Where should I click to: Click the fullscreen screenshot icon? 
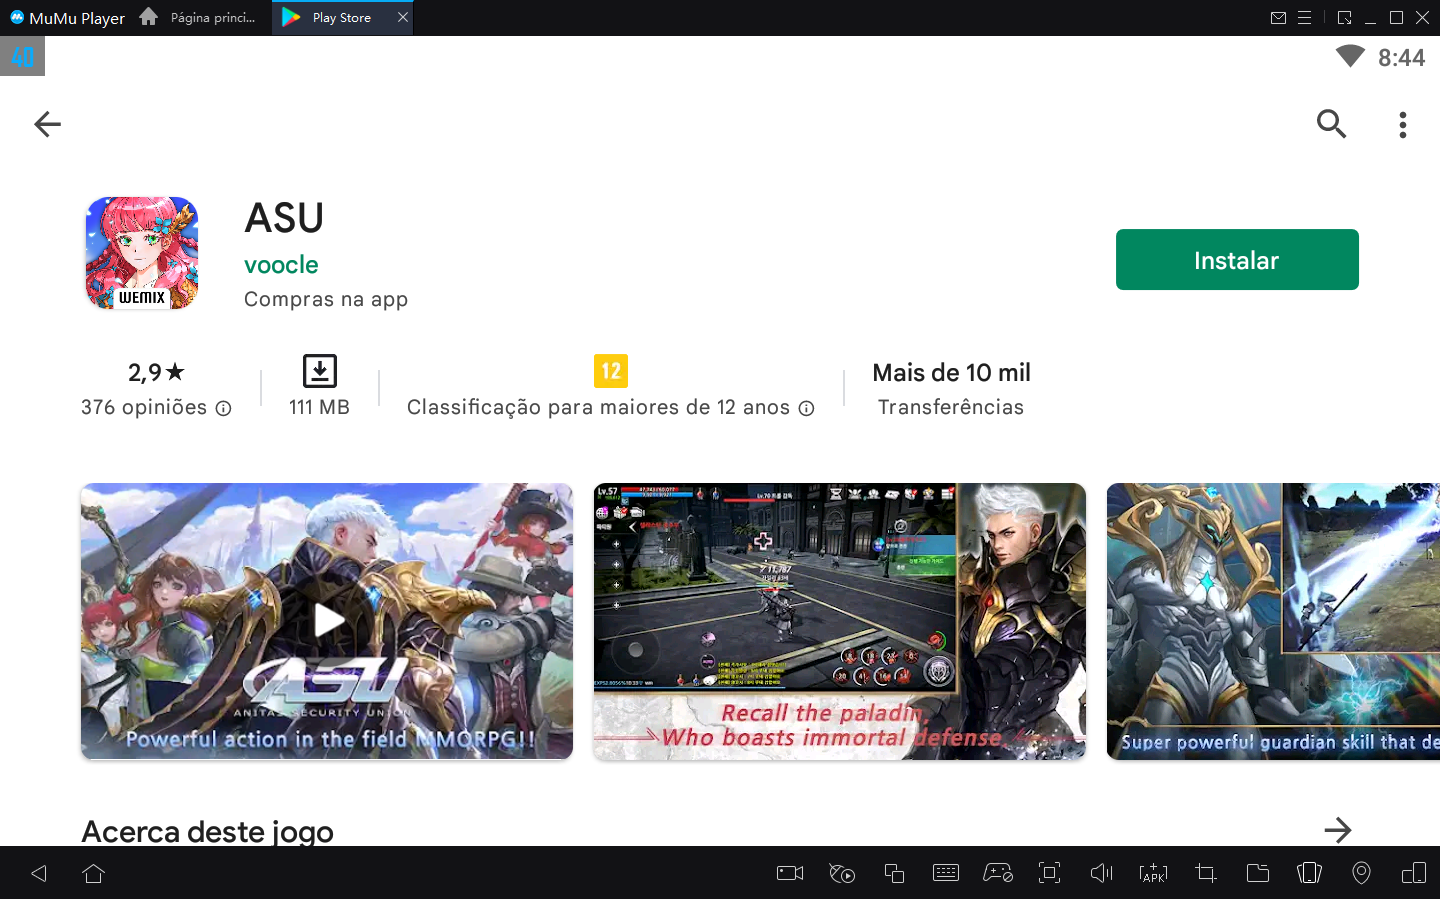pyautogui.click(x=1049, y=873)
